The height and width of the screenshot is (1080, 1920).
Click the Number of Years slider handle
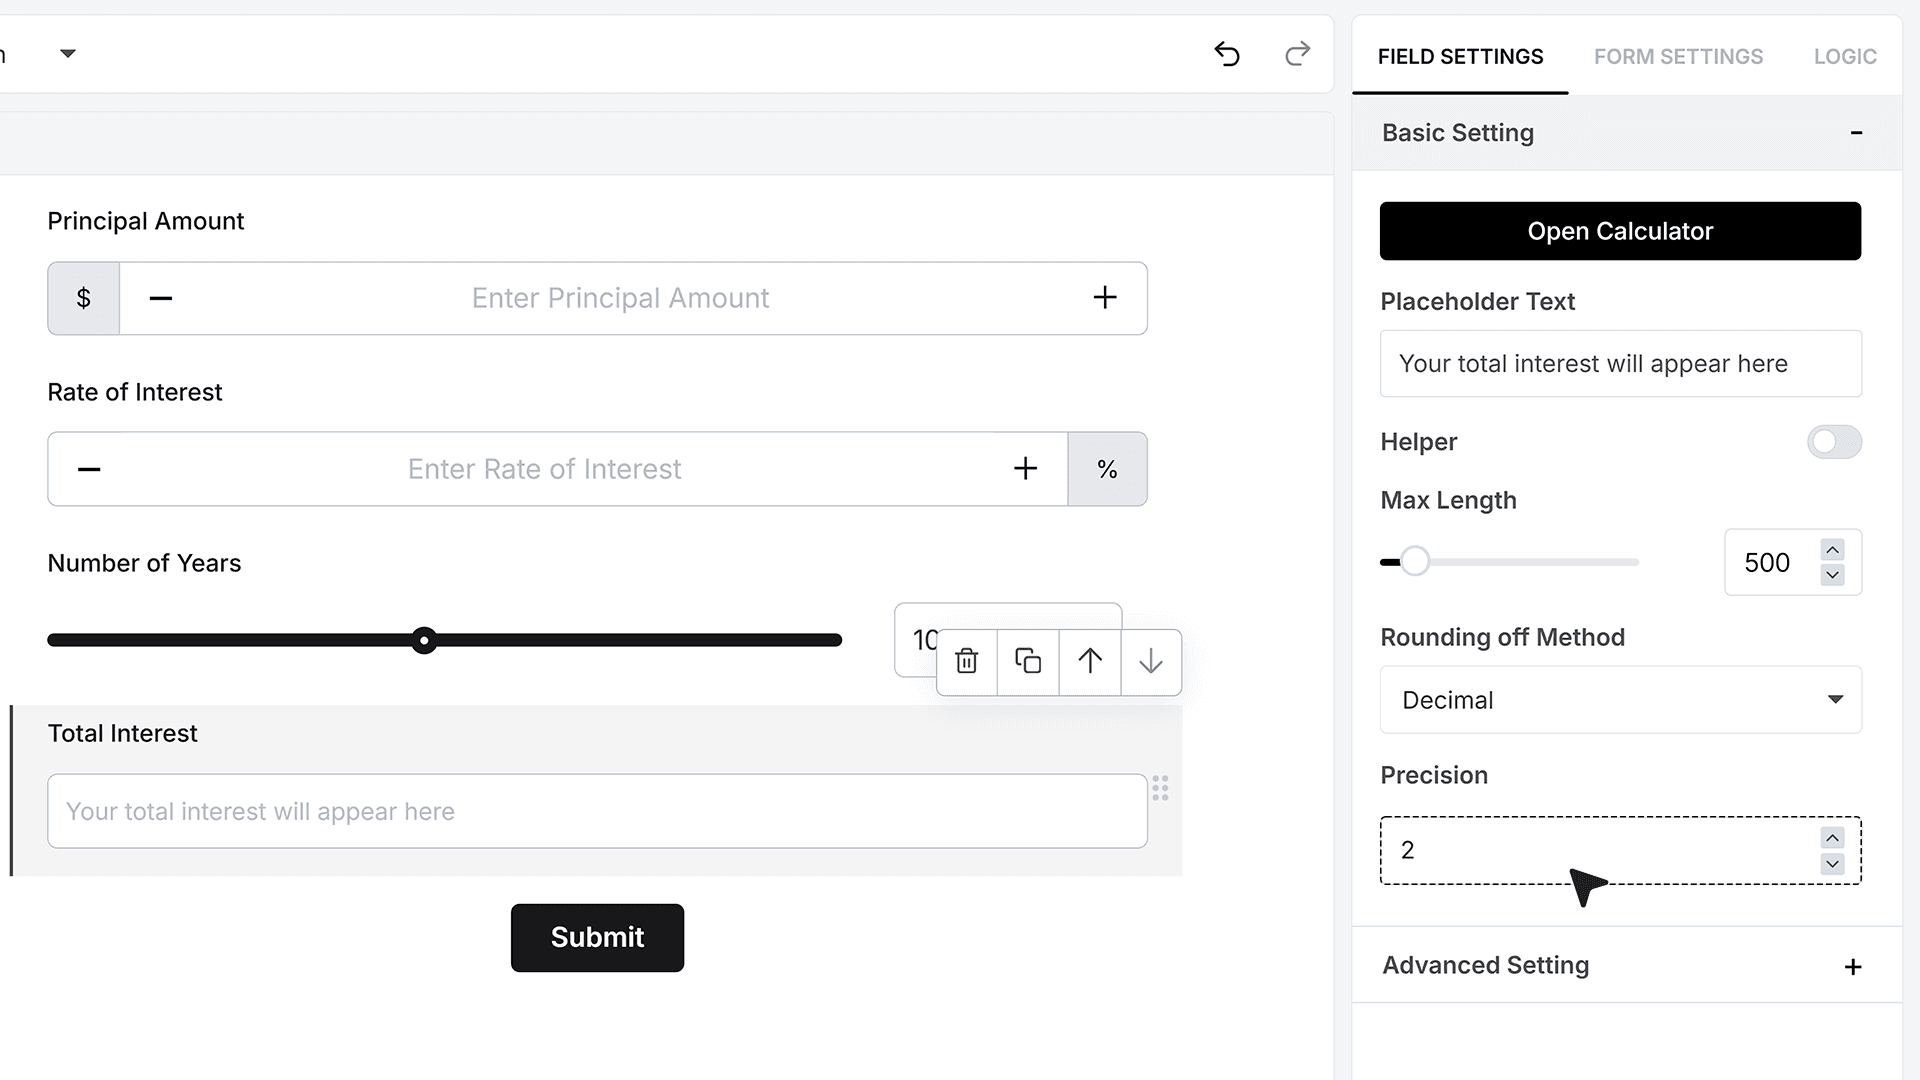click(x=424, y=640)
